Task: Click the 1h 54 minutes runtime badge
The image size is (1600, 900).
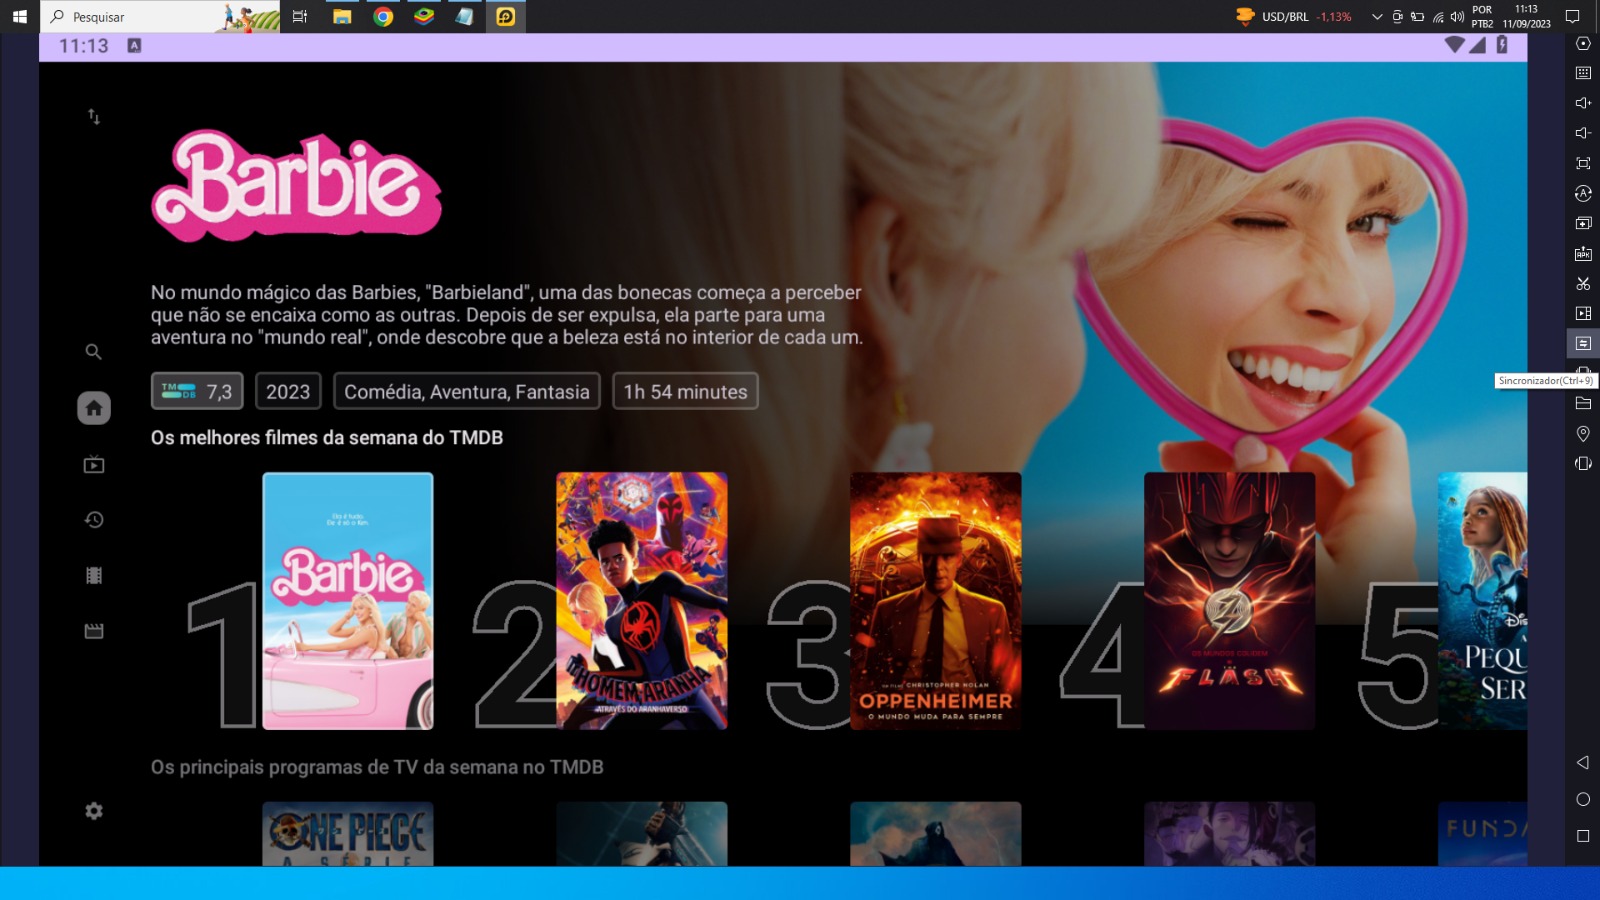Action: coord(685,391)
